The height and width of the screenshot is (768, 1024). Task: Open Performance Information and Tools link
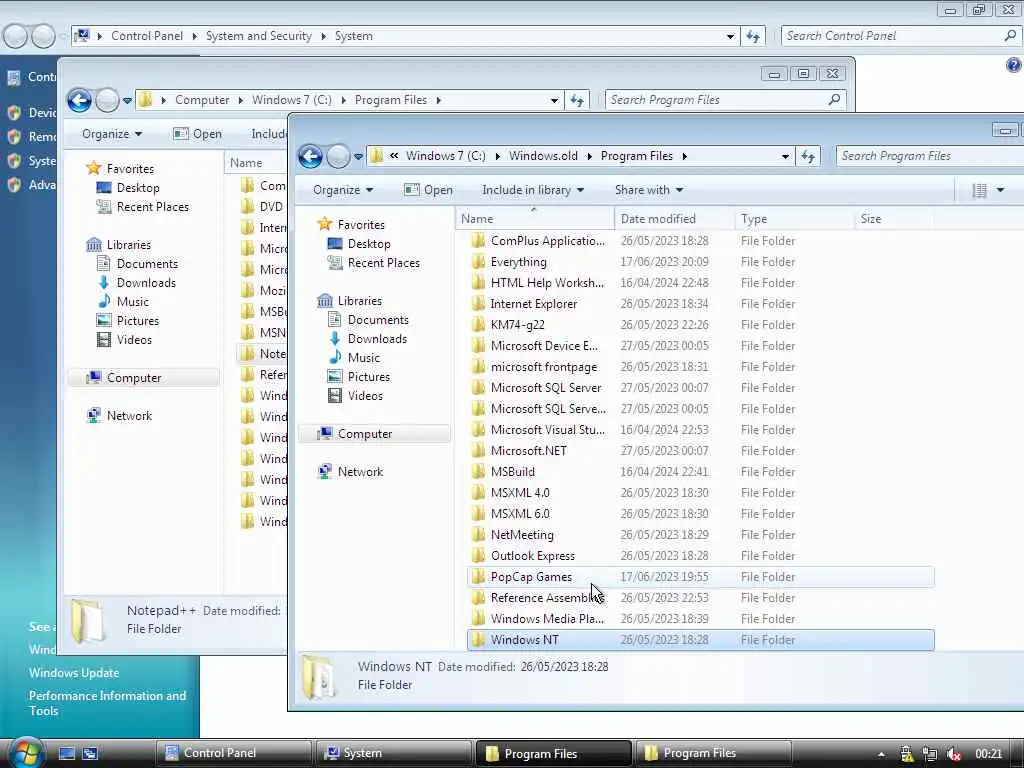pos(107,703)
